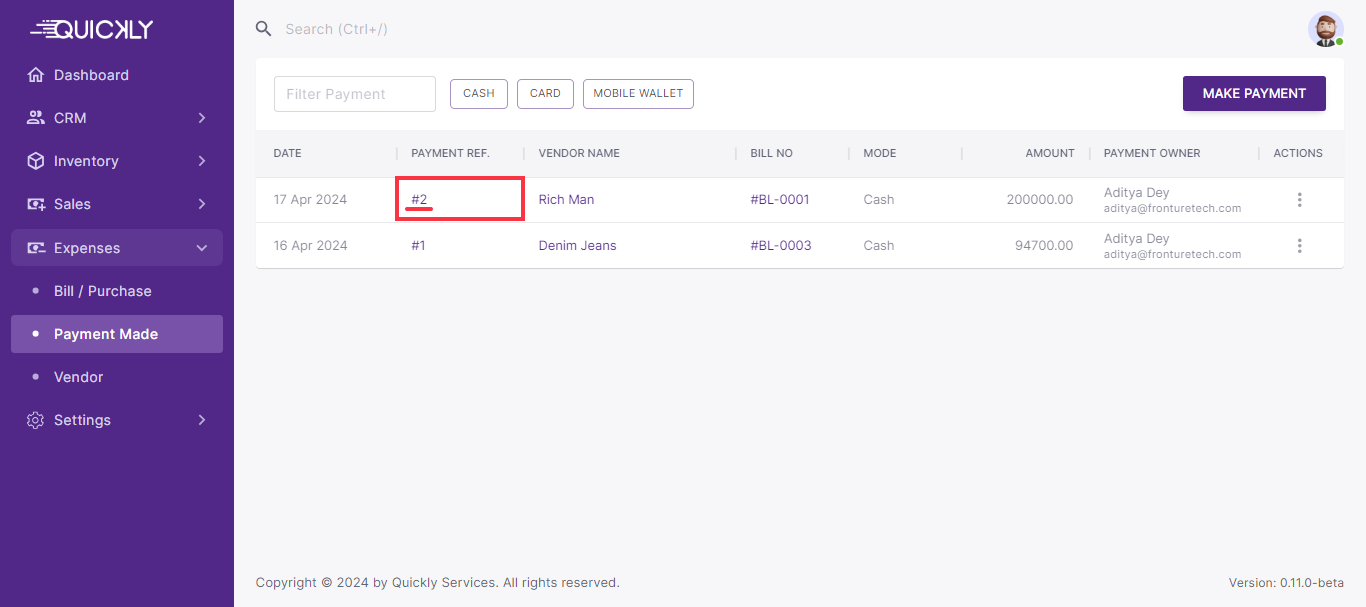Open actions menu for Rich Man payment
The height and width of the screenshot is (607, 1366).
(1299, 200)
